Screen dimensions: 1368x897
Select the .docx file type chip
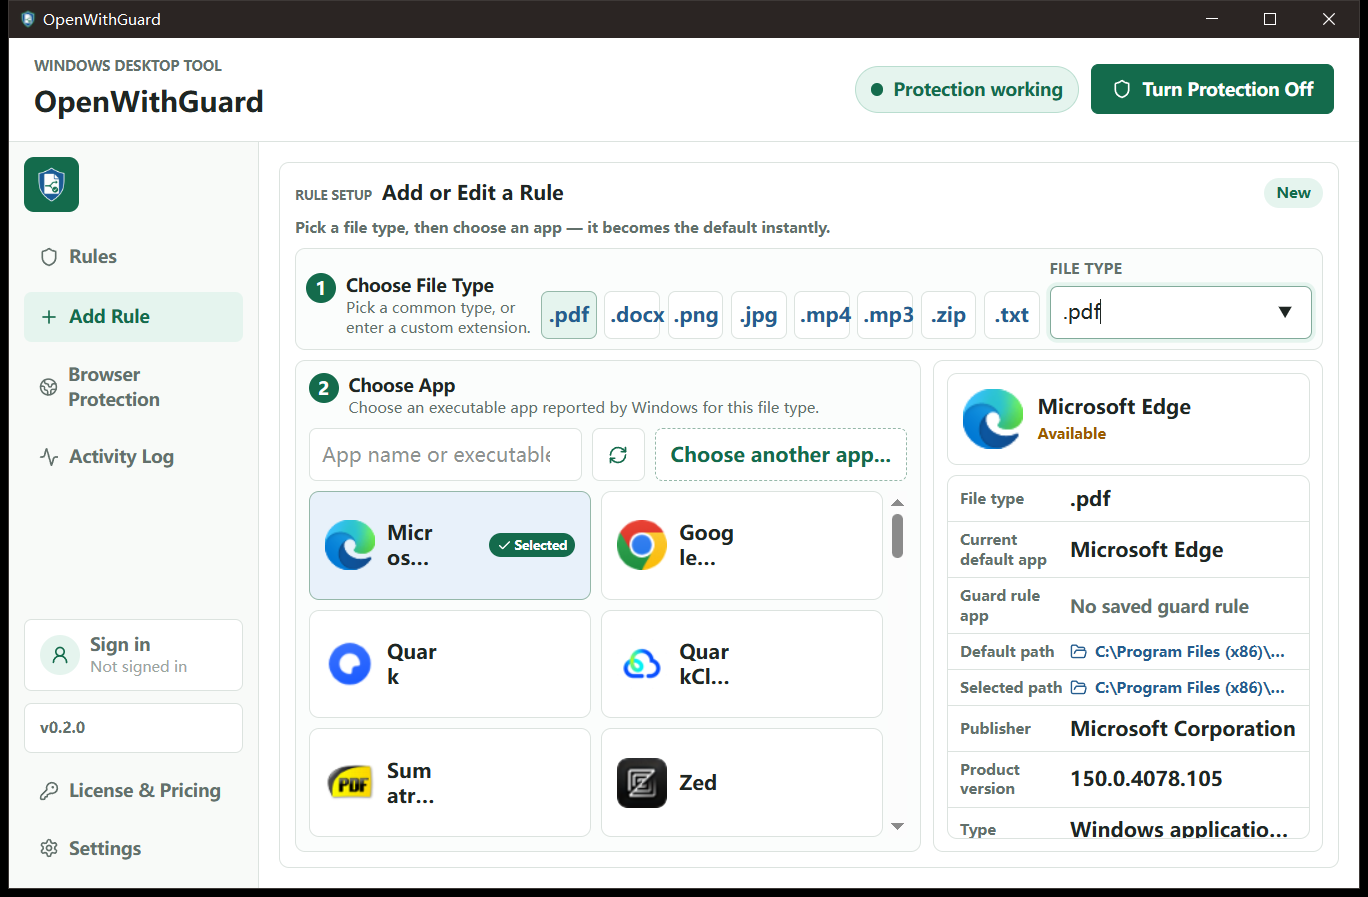pos(632,315)
